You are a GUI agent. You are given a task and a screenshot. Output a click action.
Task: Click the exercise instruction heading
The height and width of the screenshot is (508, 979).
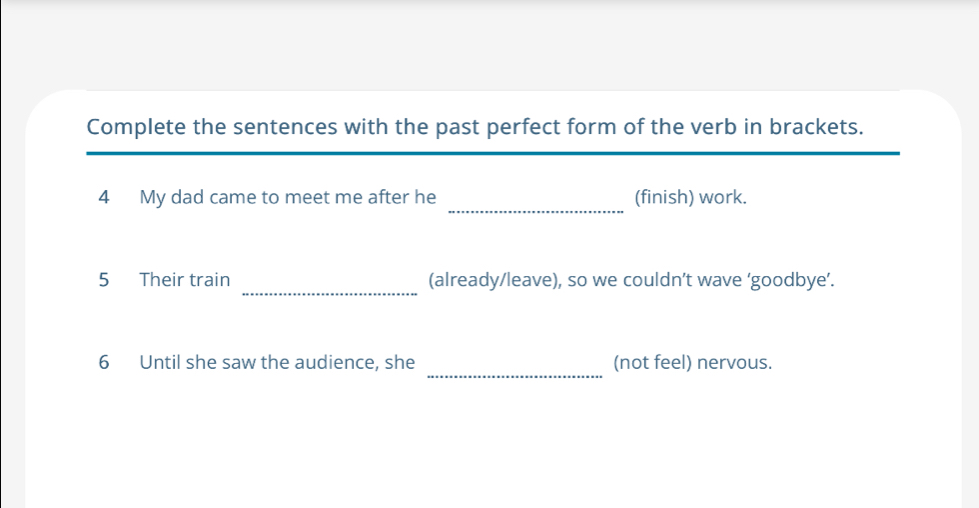tap(475, 128)
